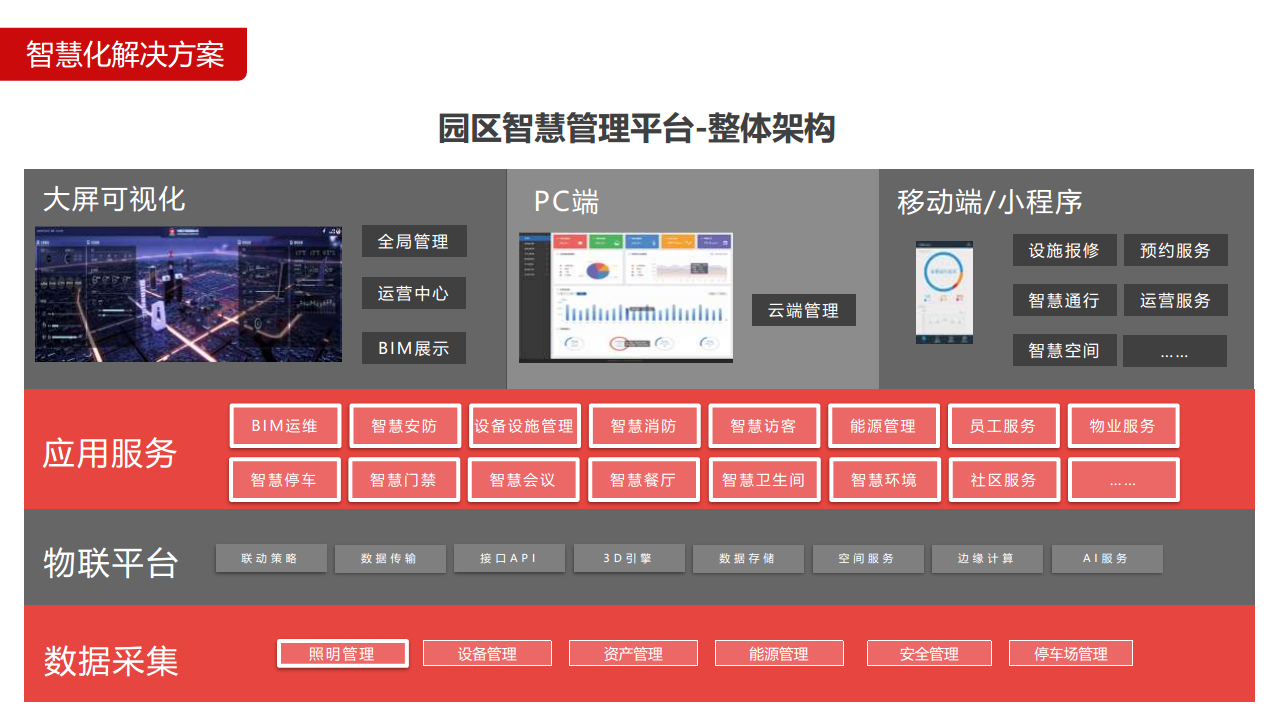The image size is (1280, 720).
Task: Select the 空间服务 platform box
Action: (x=868, y=559)
